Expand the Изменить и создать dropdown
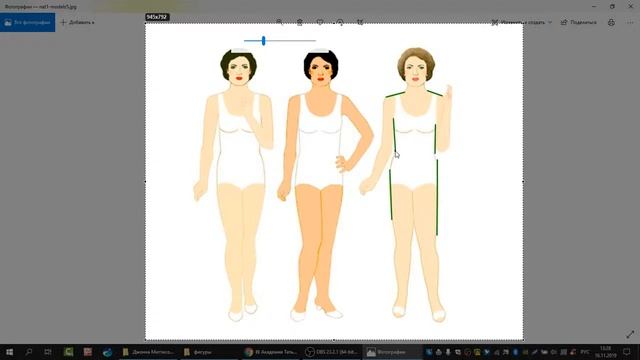This screenshot has height=360, width=640. pos(522,22)
